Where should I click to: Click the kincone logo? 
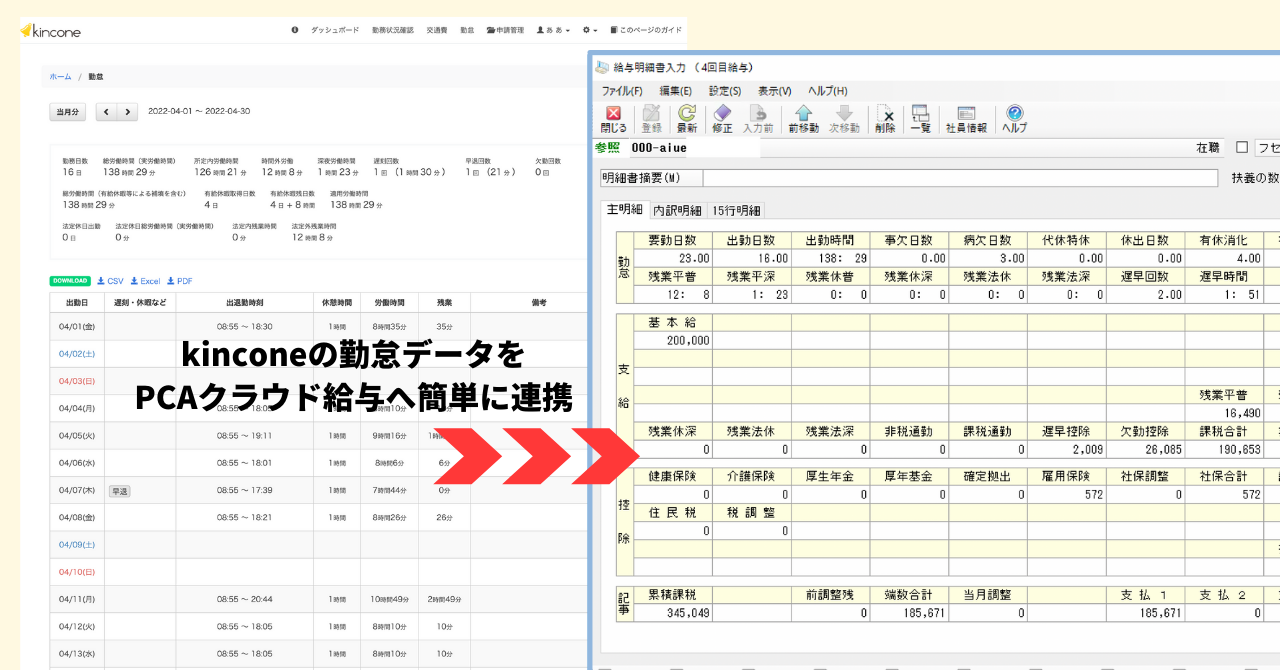(50, 31)
